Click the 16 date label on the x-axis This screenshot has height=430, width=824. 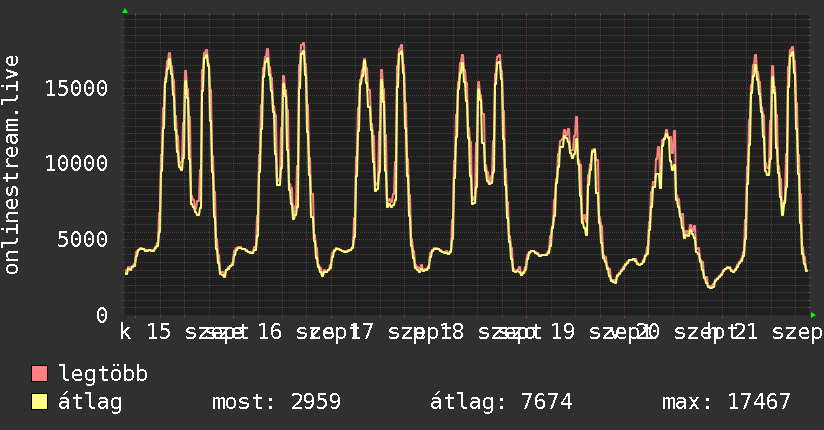coord(270,332)
